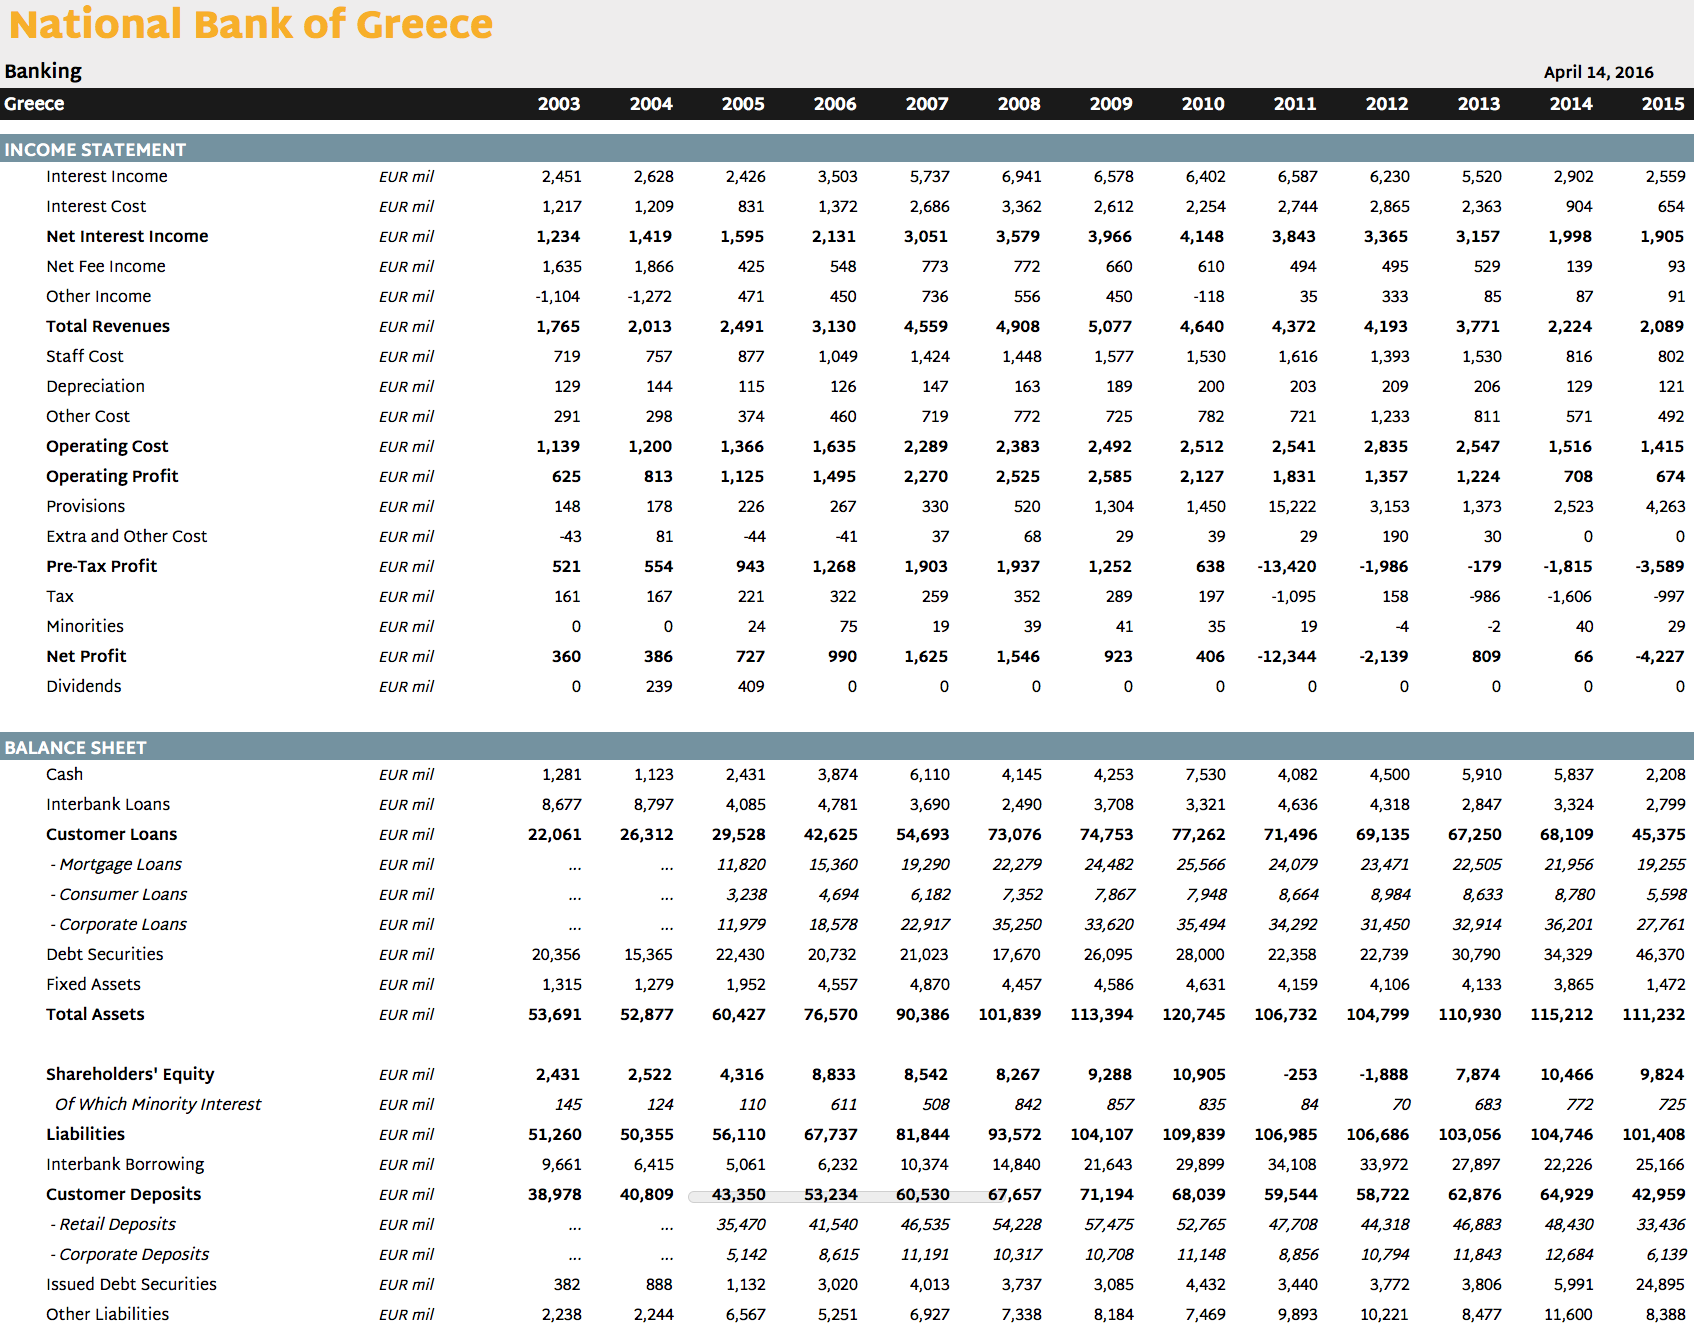Select the 'Total Assets' row label
This screenshot has height=1334, width=1694.
pyautogui.click(x=95, y=1015)
